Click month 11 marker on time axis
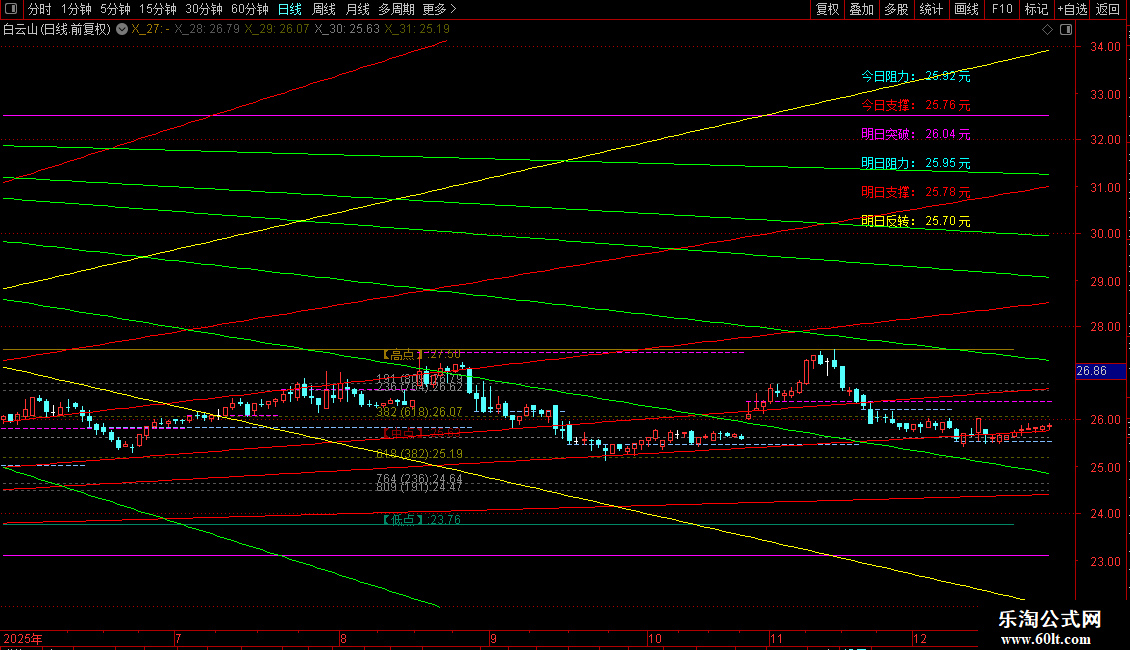This screenshot has width=1130, height=650. click(x=775, y=638)
